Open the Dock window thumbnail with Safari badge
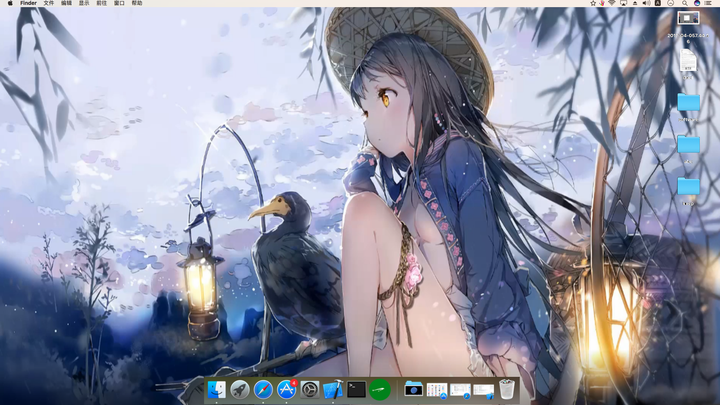Screen dimensions: 720x405 (460, 390)
